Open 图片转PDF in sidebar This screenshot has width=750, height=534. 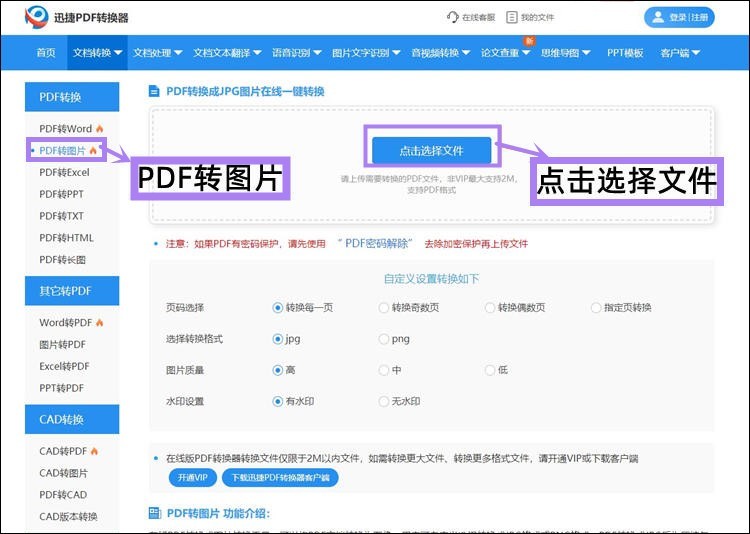62,345
